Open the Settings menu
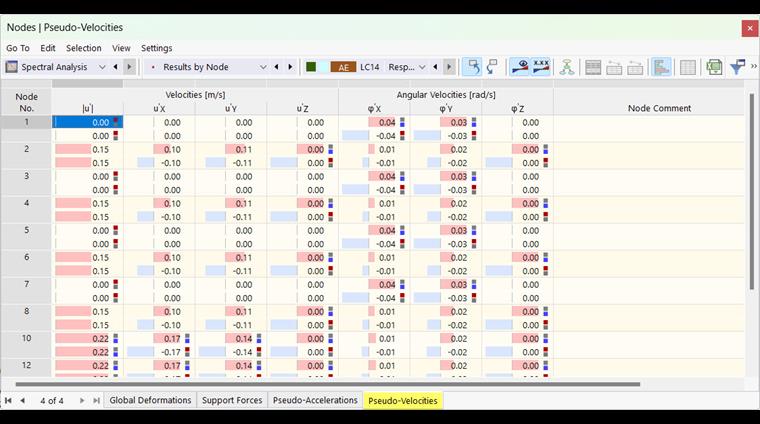The width and height of the screenshot is (760, 424). (157, 48)
